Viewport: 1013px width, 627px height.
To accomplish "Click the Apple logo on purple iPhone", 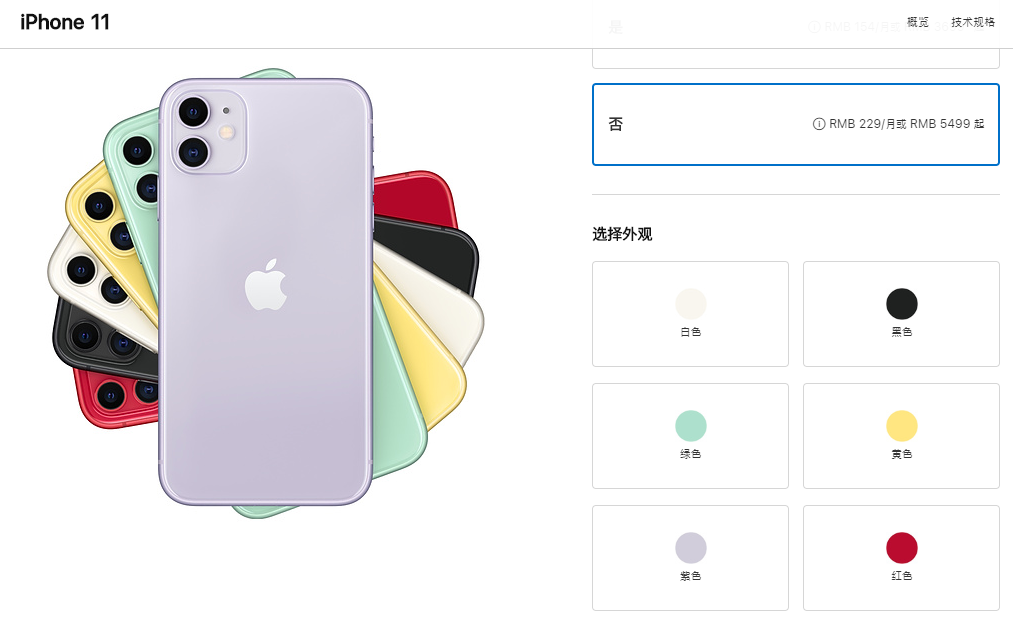I will pos(266,285).
